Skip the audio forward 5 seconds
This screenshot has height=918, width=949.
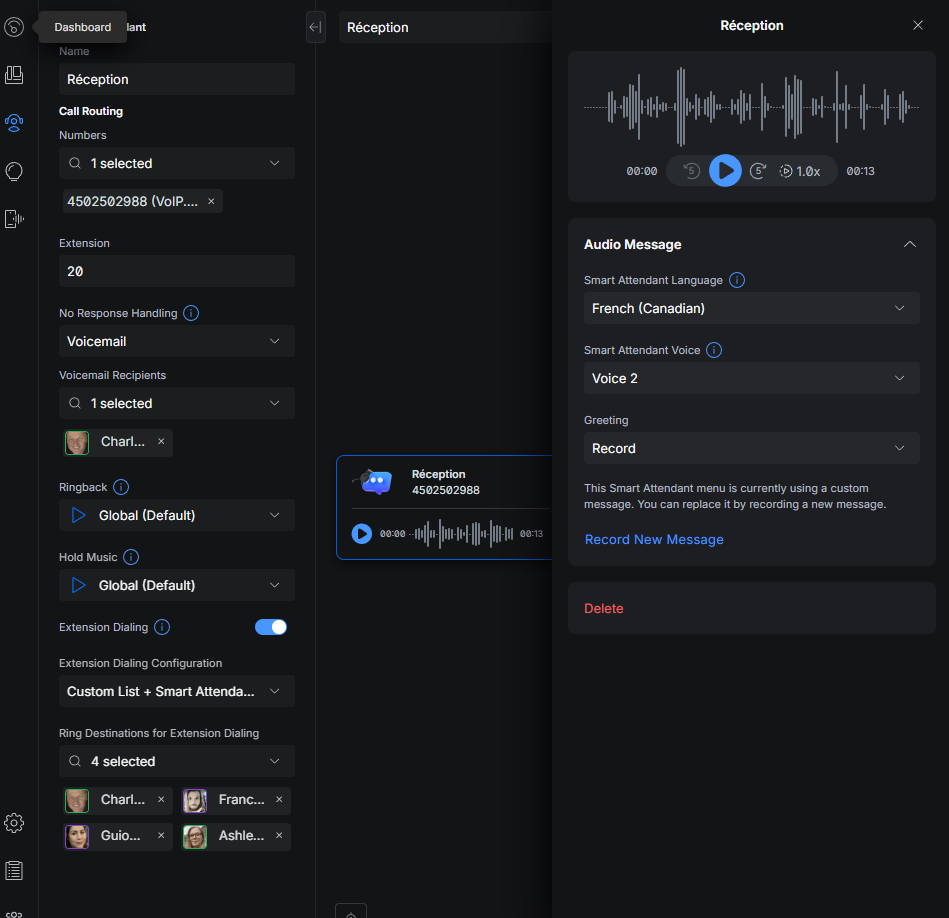coord(758,171)
